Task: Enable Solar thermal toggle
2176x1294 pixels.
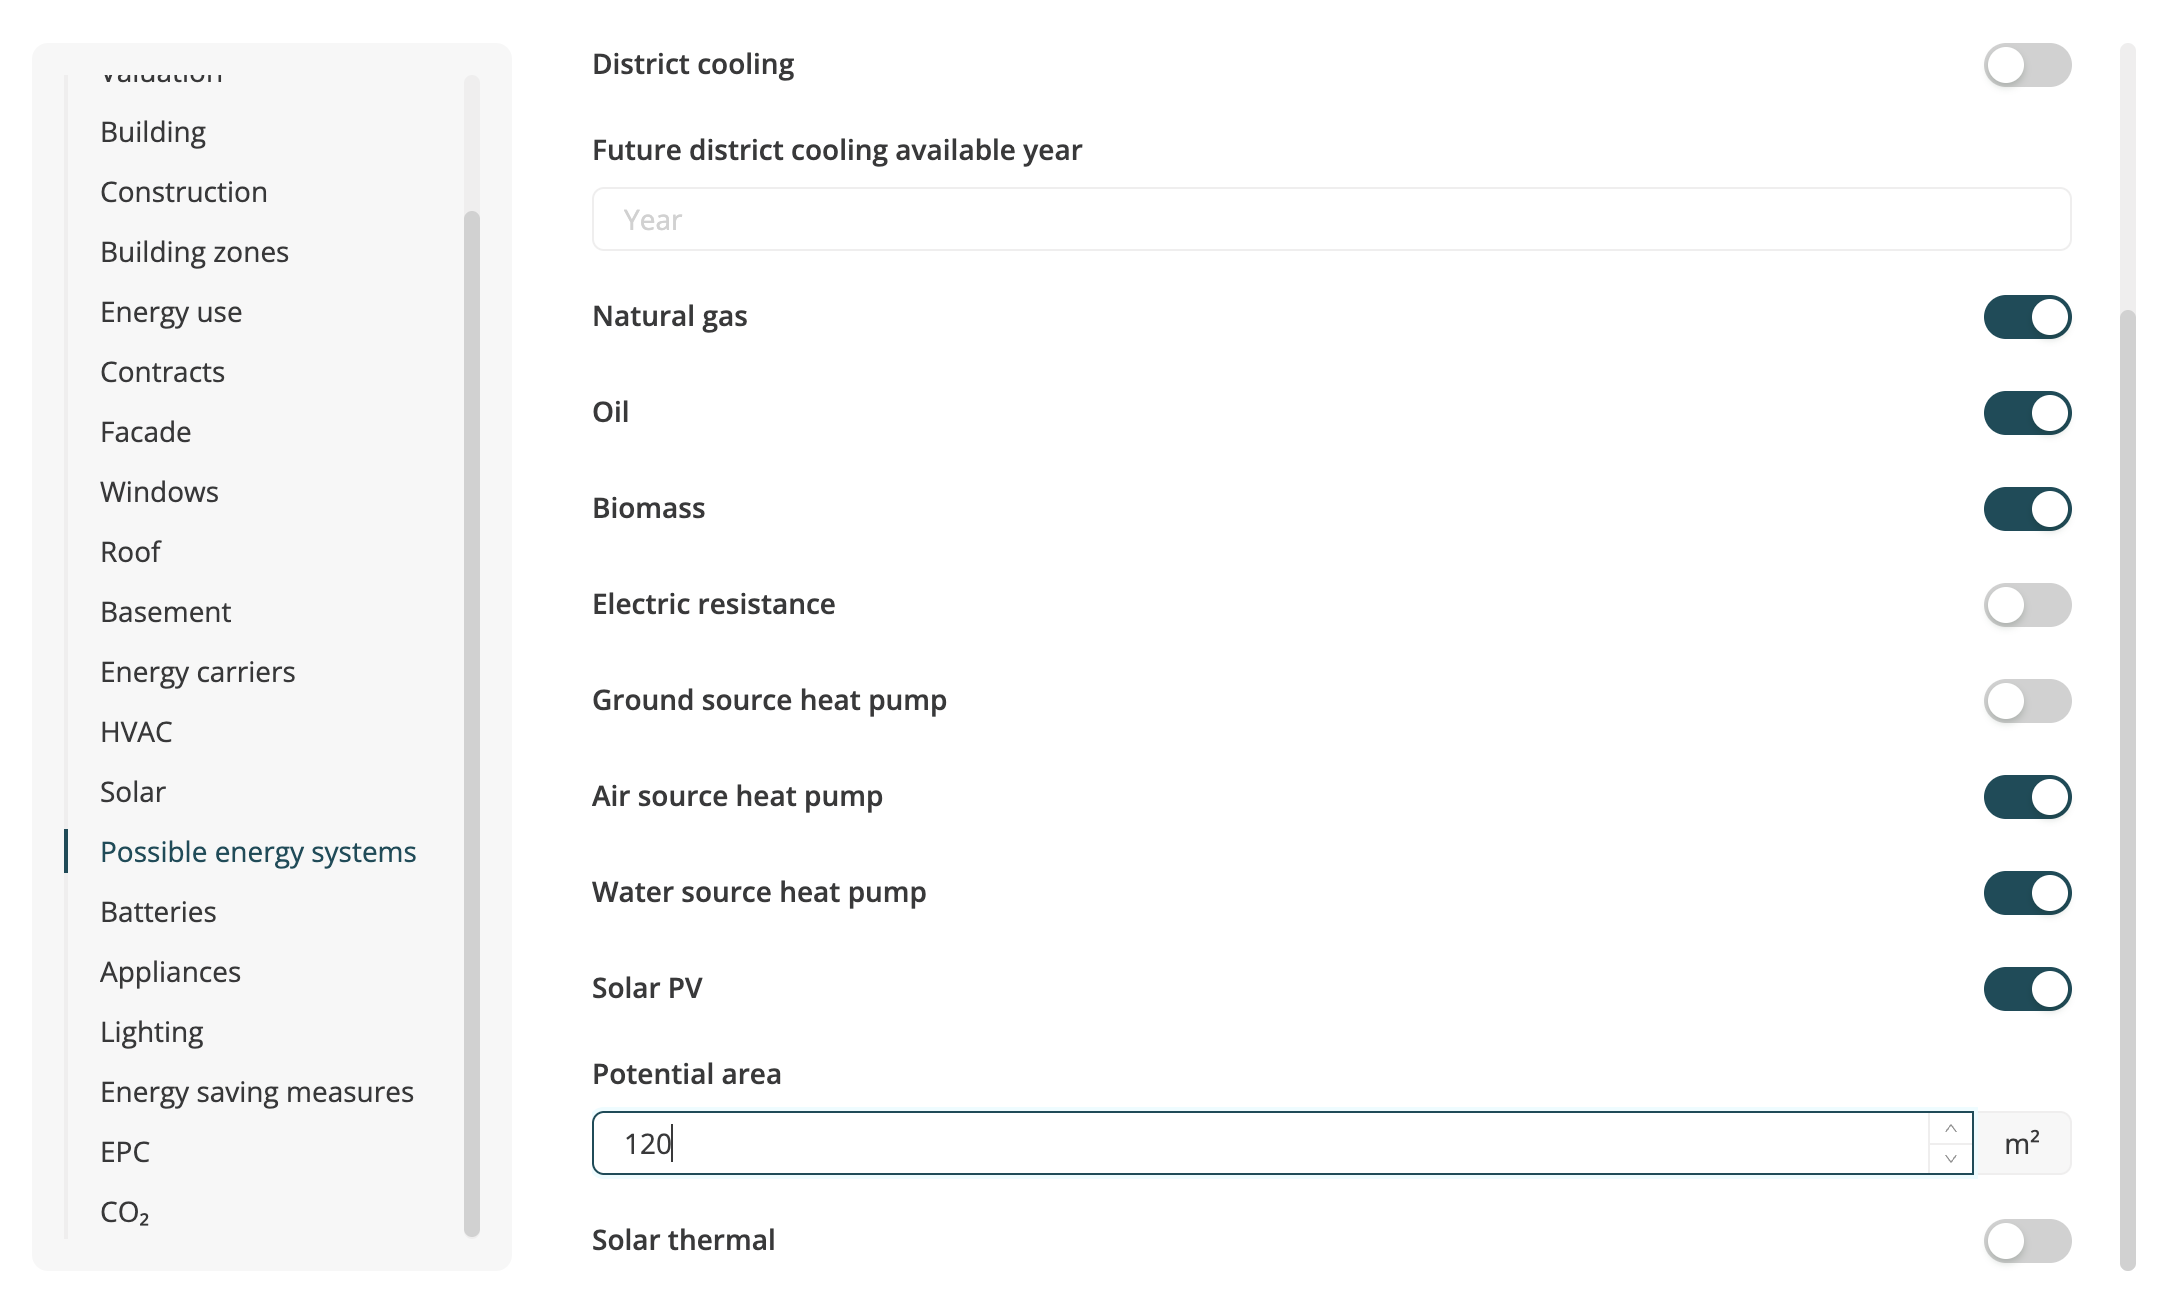Action: click(2027, 1241)
